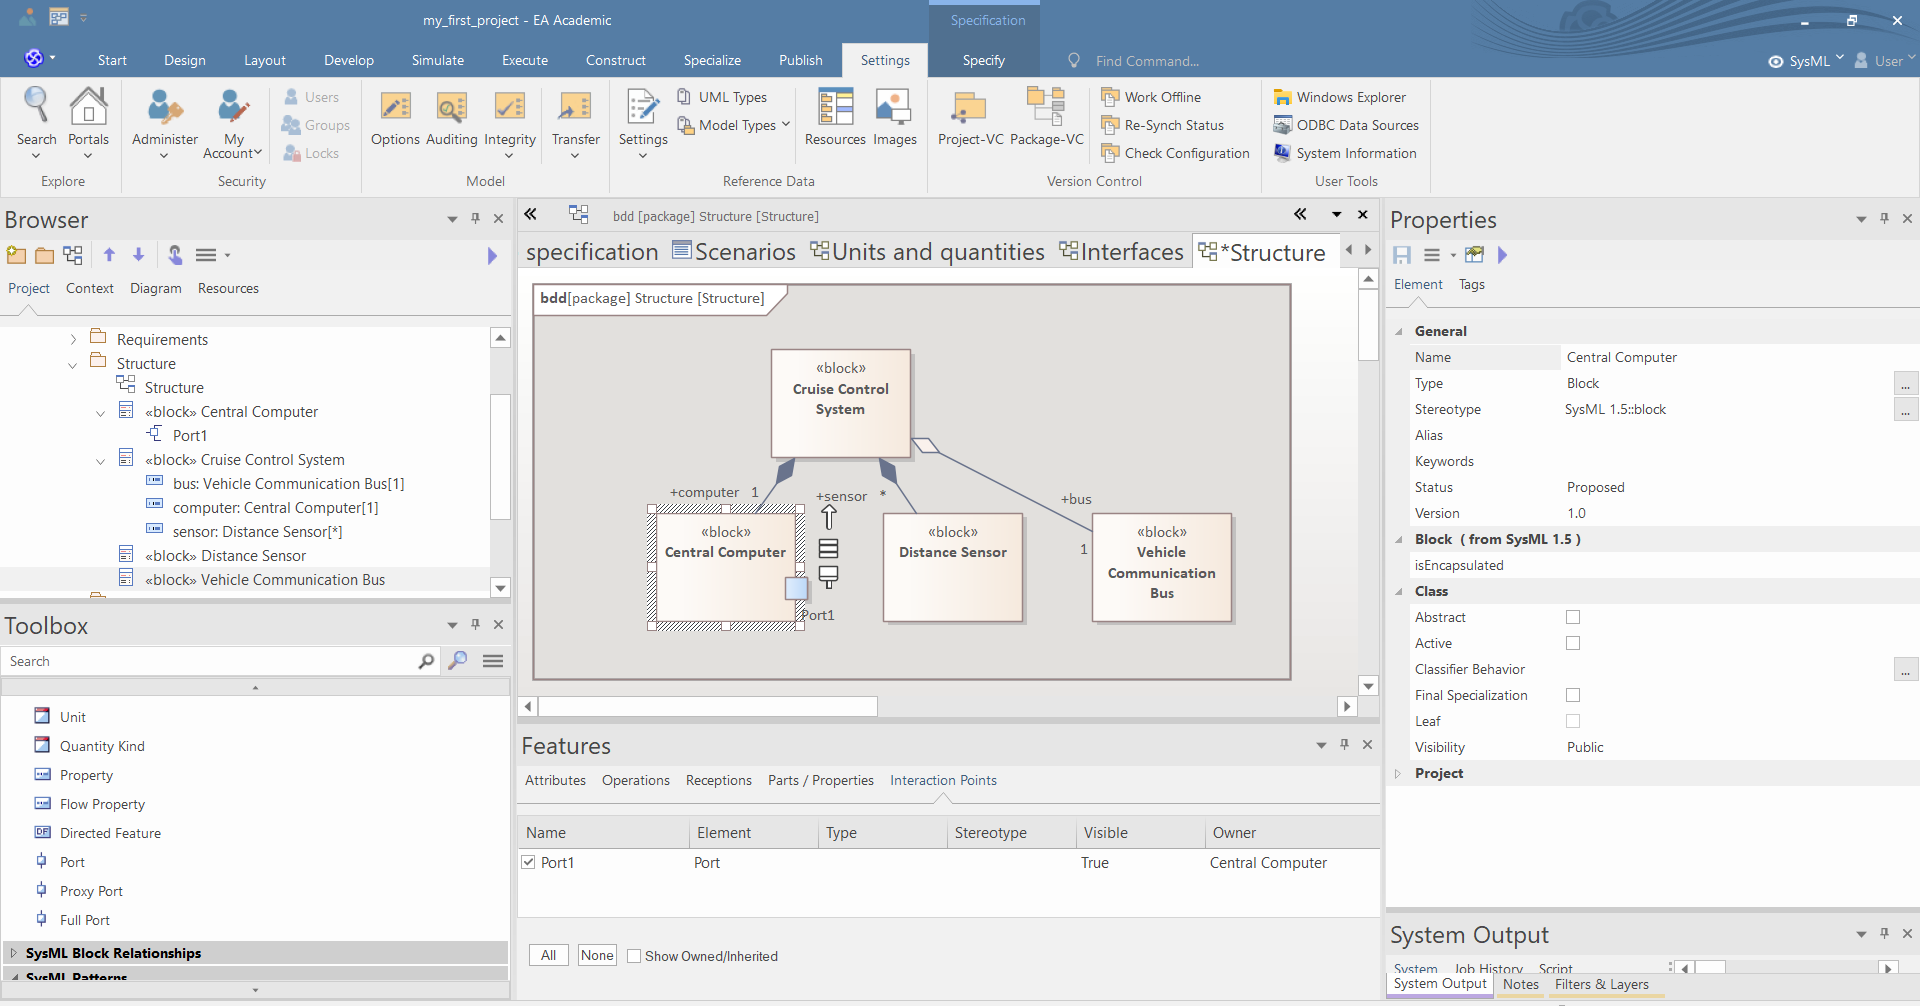Open Portals in the Explore group
Image resolution: width=1920 pixels, height=1006 pixels.
[x=88, y=108]
